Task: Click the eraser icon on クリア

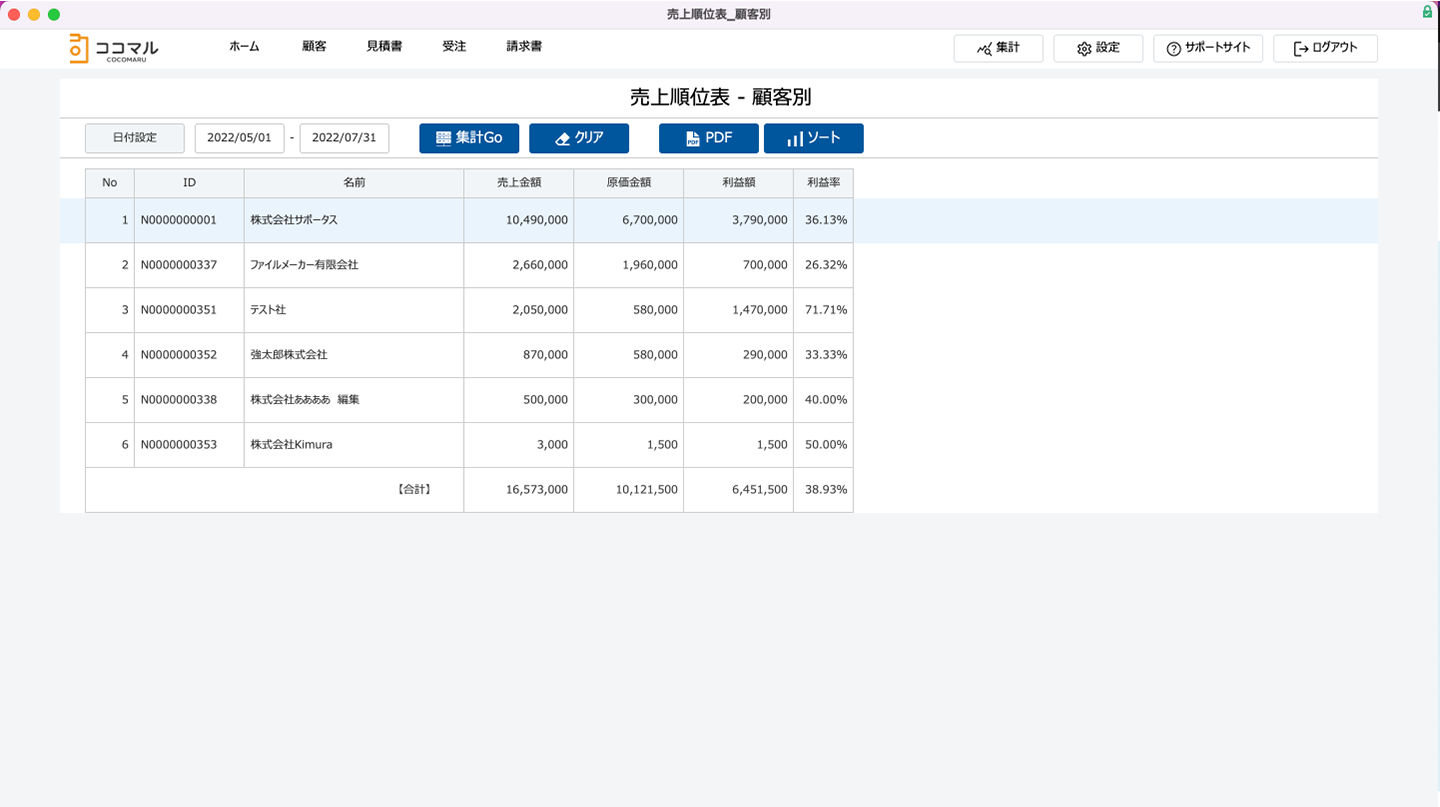Action: pyautogui.click(x=562, y=138)
